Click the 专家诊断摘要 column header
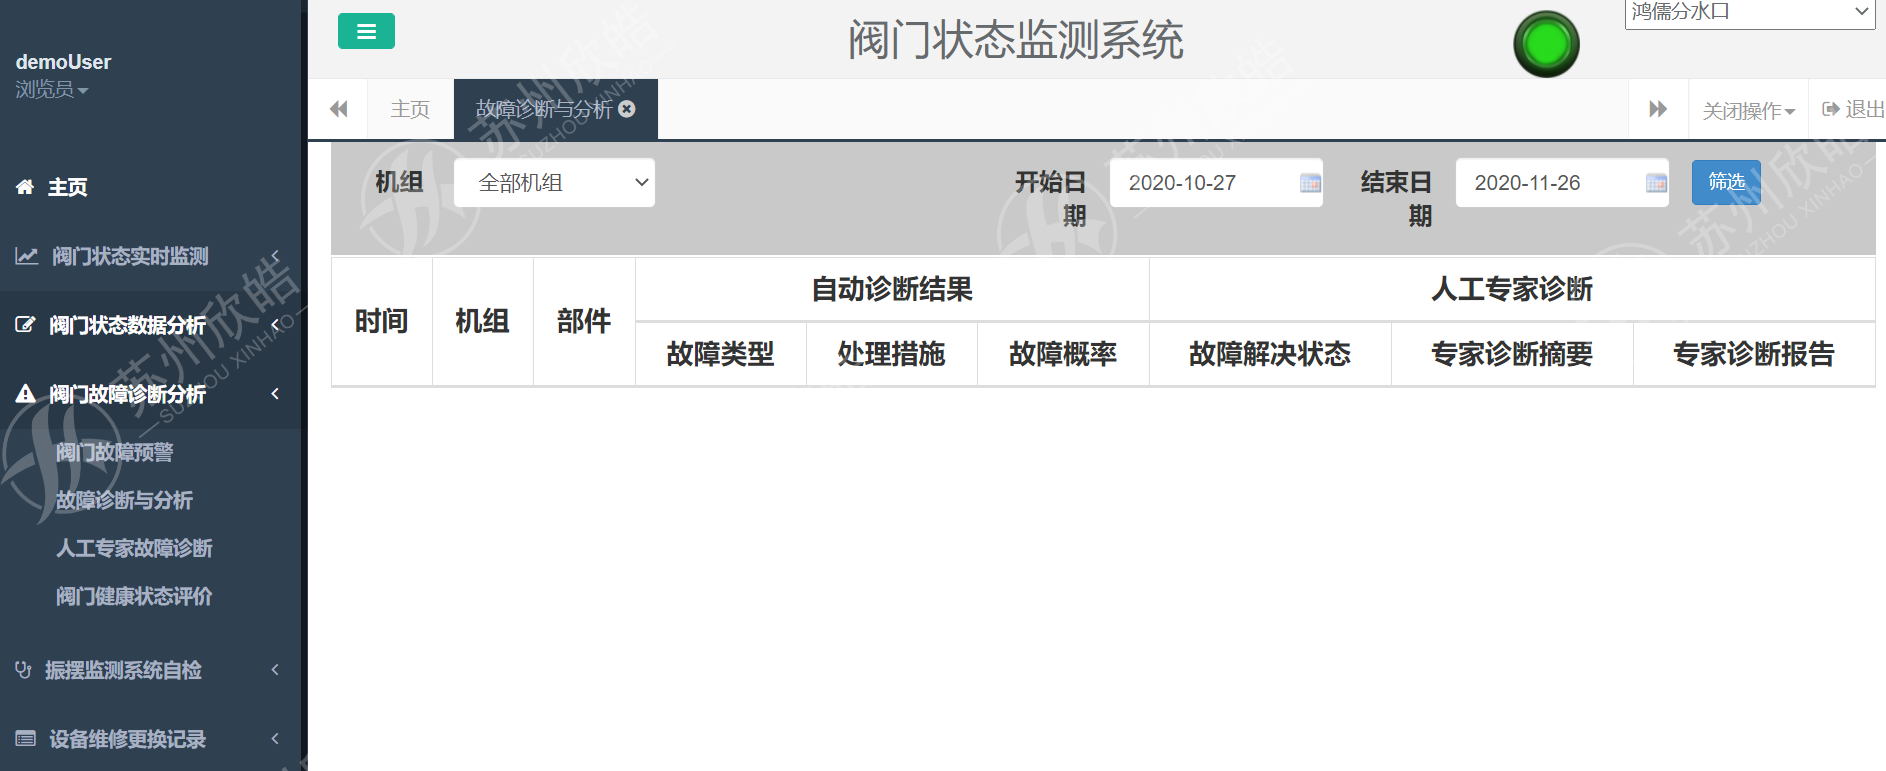 point(1512,354)
